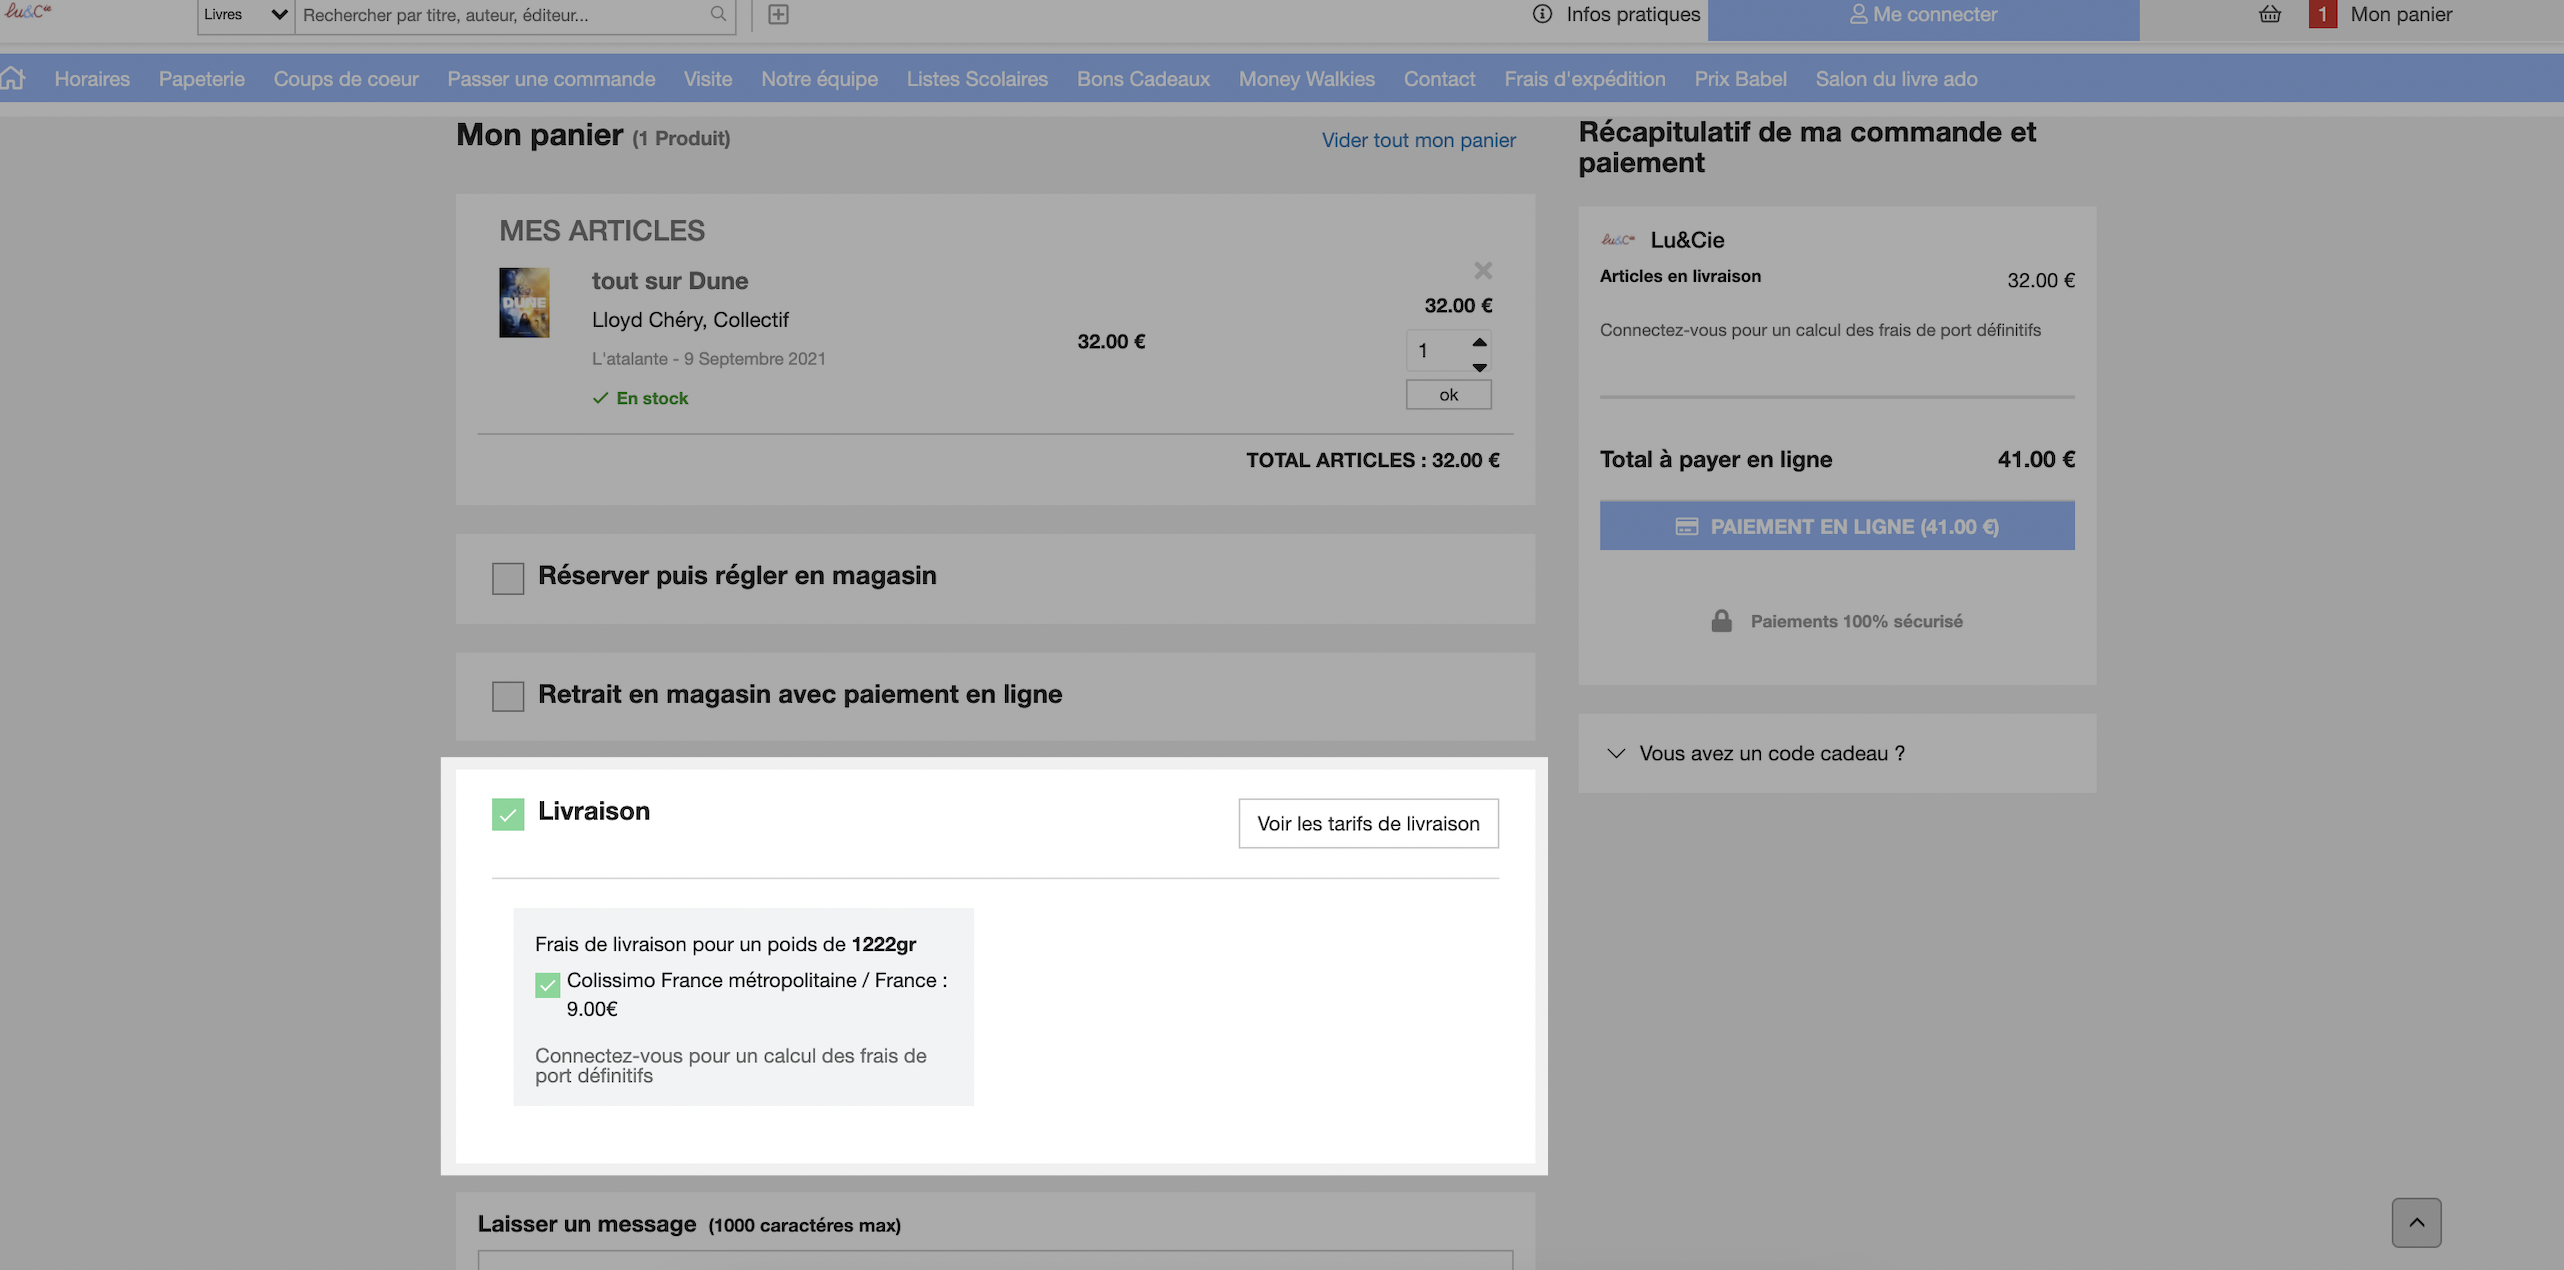Click Paiement en ligne button
Image resolution: width=2564 pixels, height=1270 pixels.
(x=1836, y=526)
